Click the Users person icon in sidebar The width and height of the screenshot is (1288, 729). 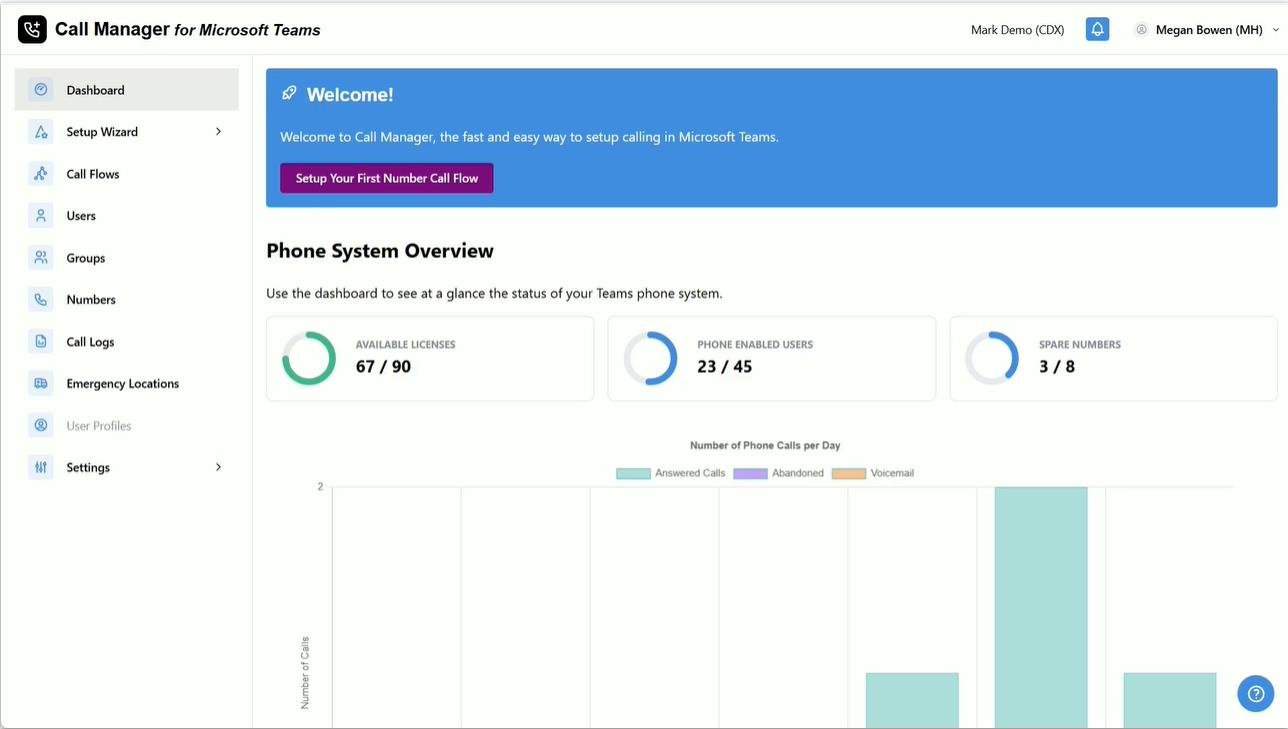point(41,216)
